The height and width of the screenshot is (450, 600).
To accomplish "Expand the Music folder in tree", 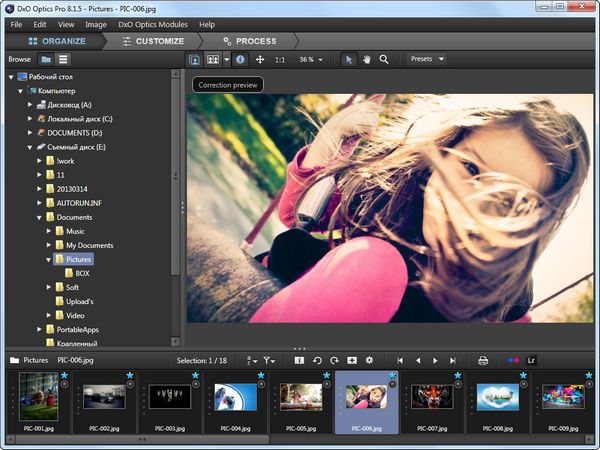I will (48, 231).
